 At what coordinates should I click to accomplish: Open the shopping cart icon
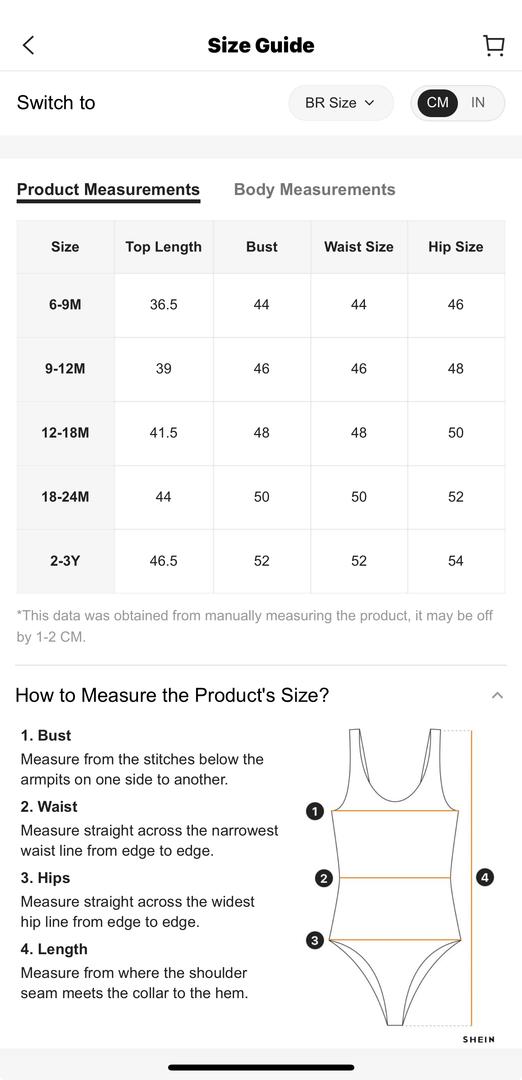click(493, 45)
